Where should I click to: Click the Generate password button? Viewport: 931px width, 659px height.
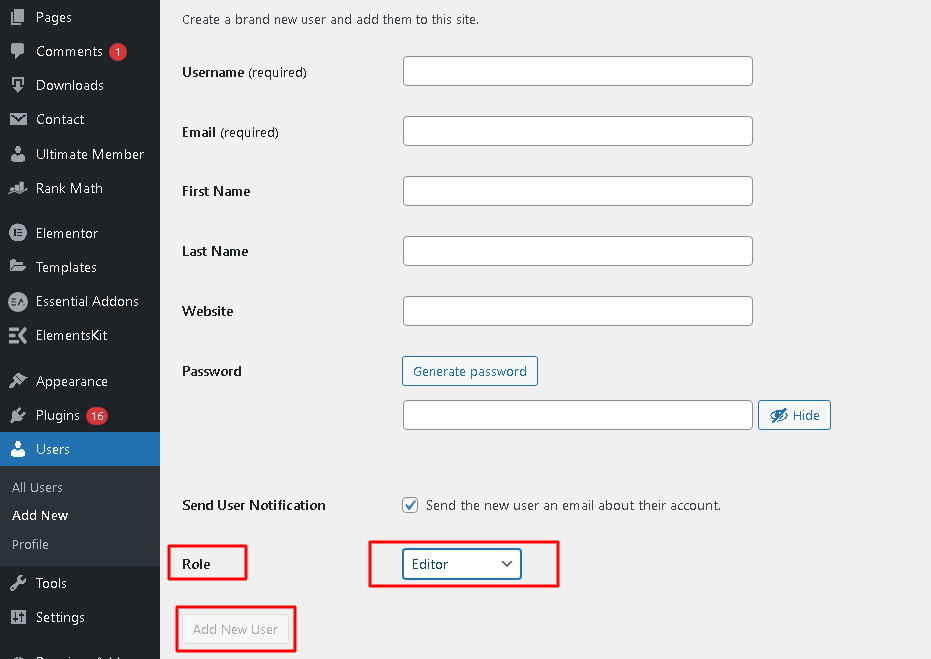tap(469, 371)
